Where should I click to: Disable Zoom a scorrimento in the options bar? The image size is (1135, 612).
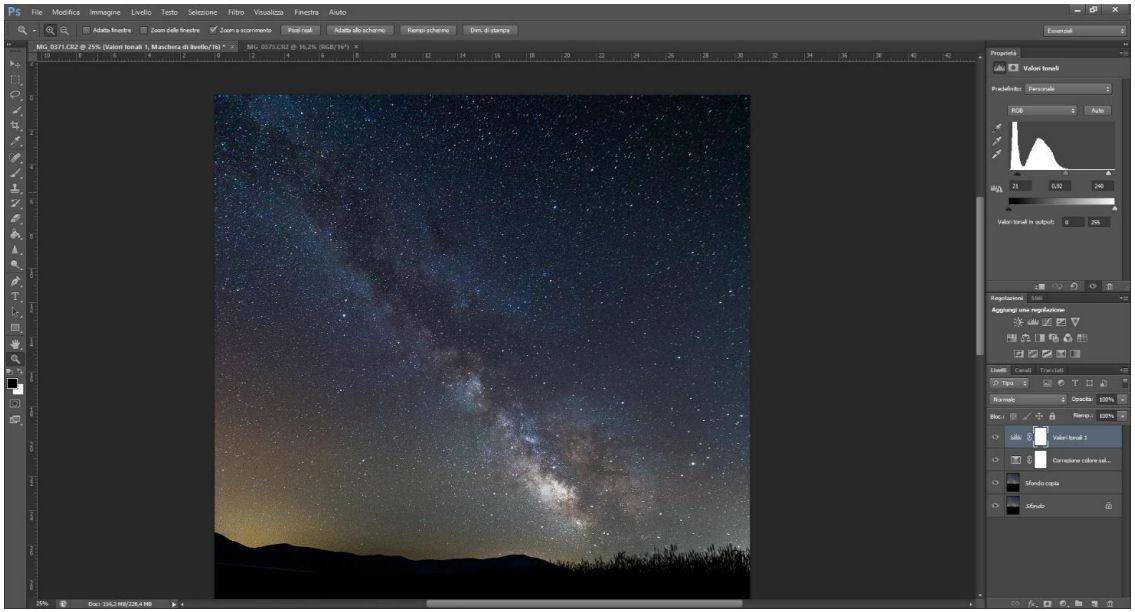click(214, 29)
